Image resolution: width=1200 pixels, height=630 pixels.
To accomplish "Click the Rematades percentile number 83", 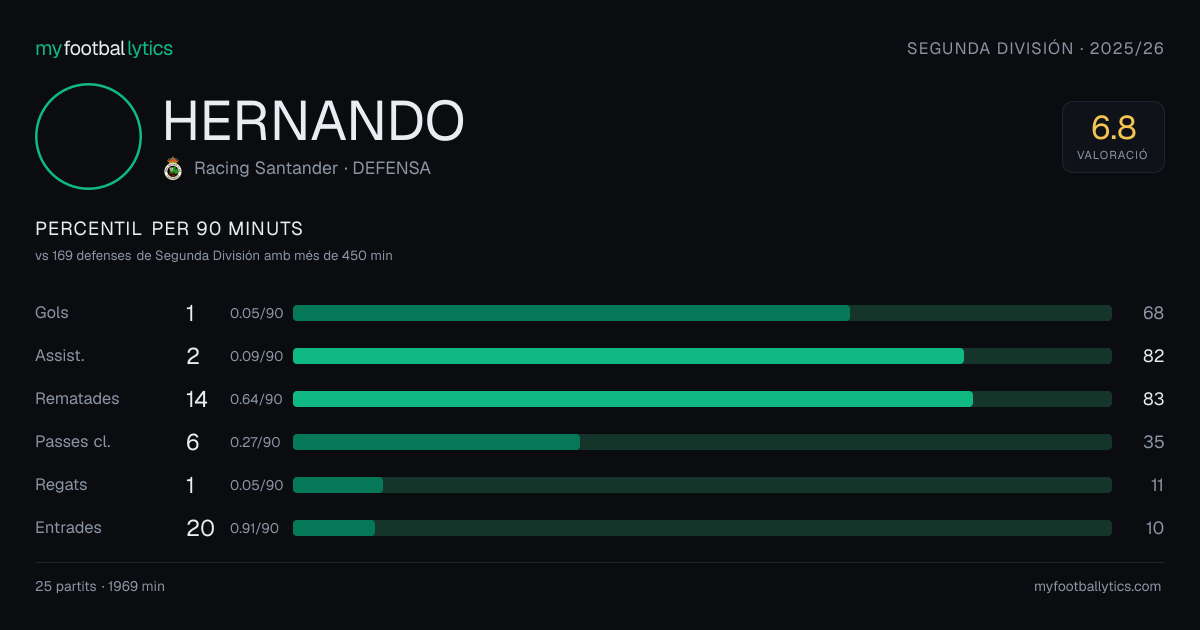I will pos(1153,399).
